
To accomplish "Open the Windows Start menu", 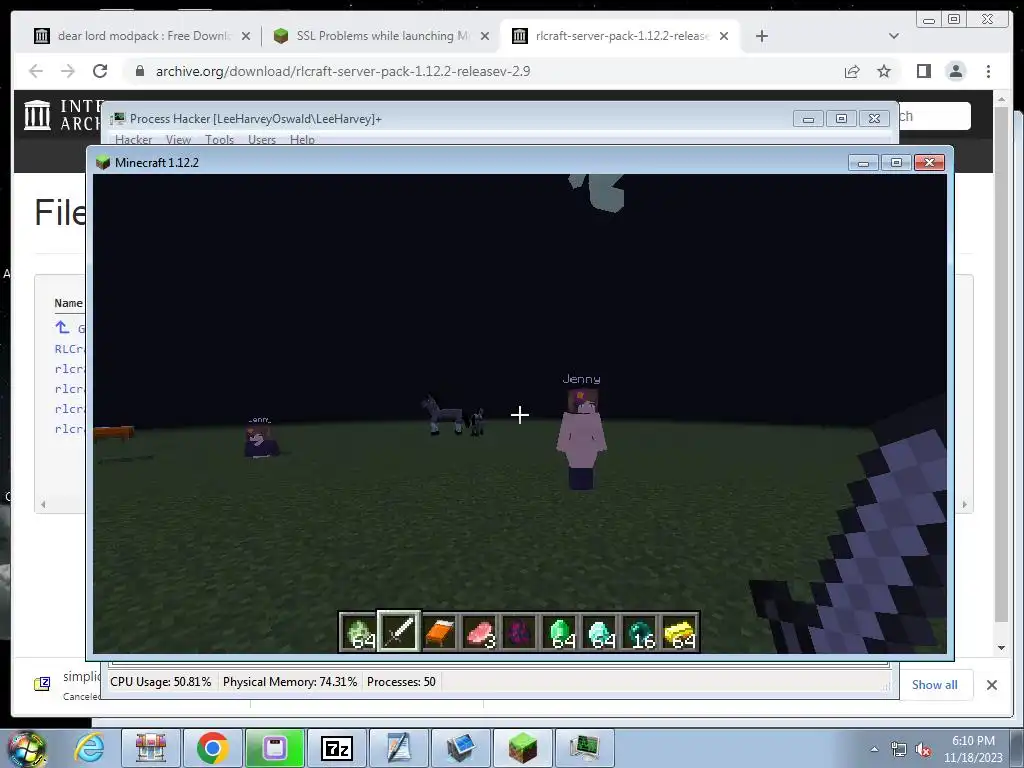I will 26,748.
